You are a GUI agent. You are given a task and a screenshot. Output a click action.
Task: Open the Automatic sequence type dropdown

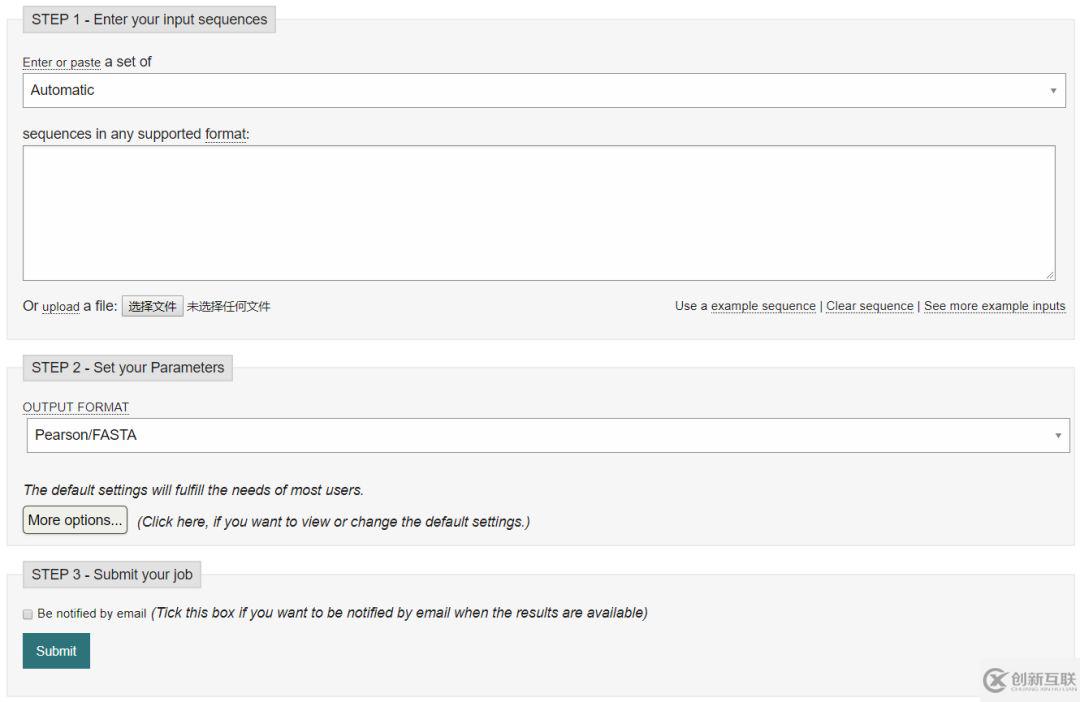(544, 90)
